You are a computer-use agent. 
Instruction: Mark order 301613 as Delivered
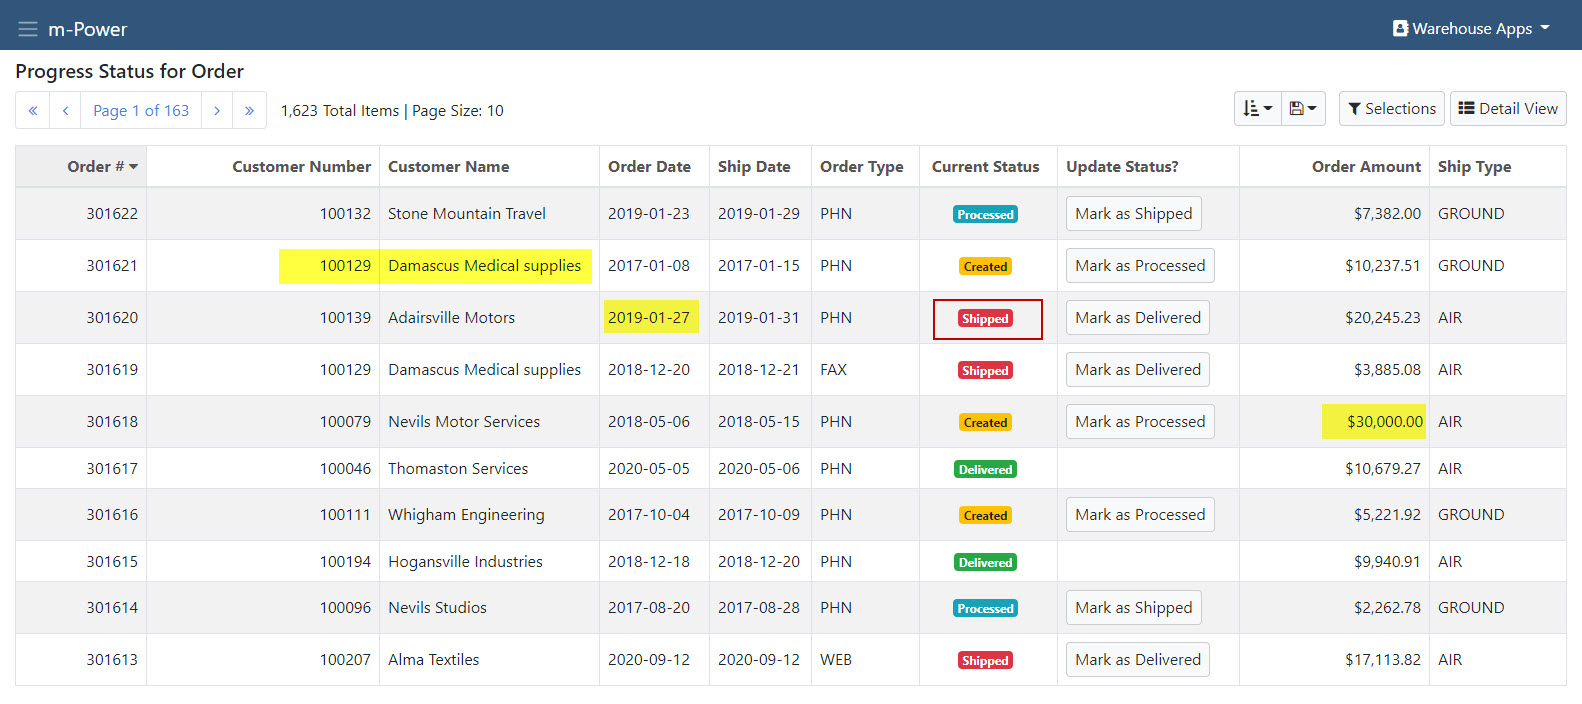[1137, 660]
